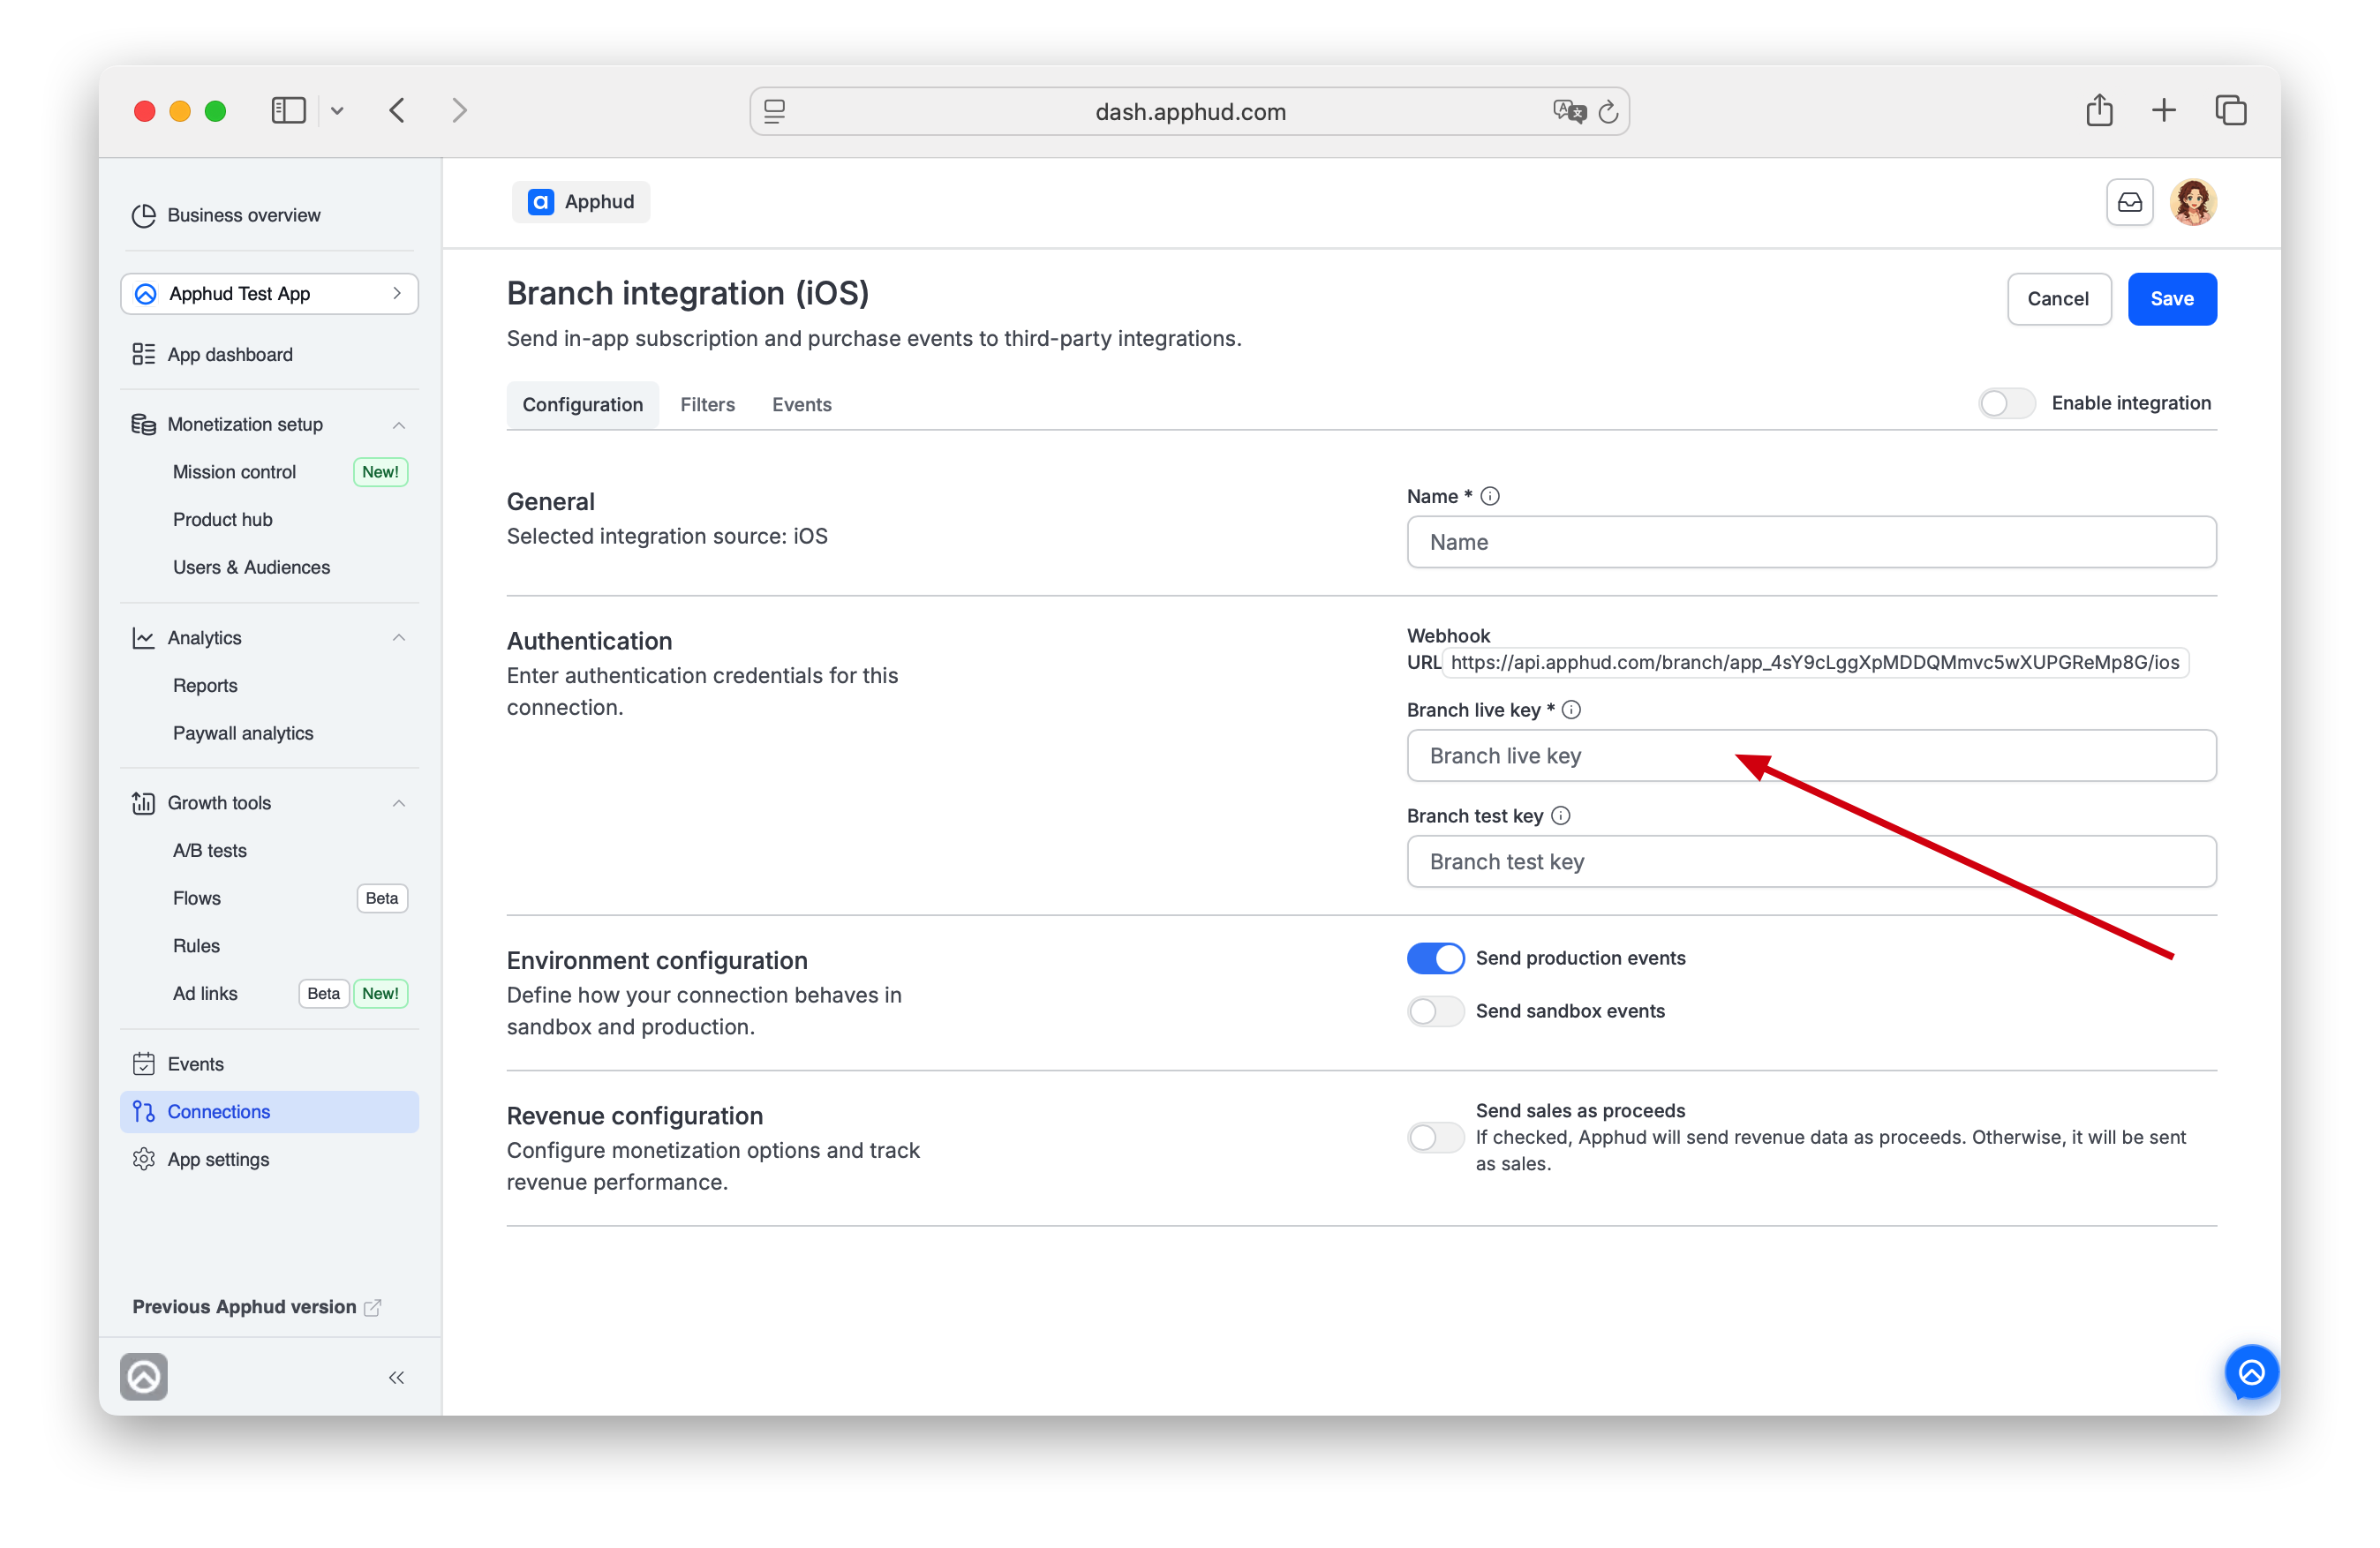Screen dimensions: 2380x1548
Task: Disable Send production events toggle
Action: click(1435, 958)
